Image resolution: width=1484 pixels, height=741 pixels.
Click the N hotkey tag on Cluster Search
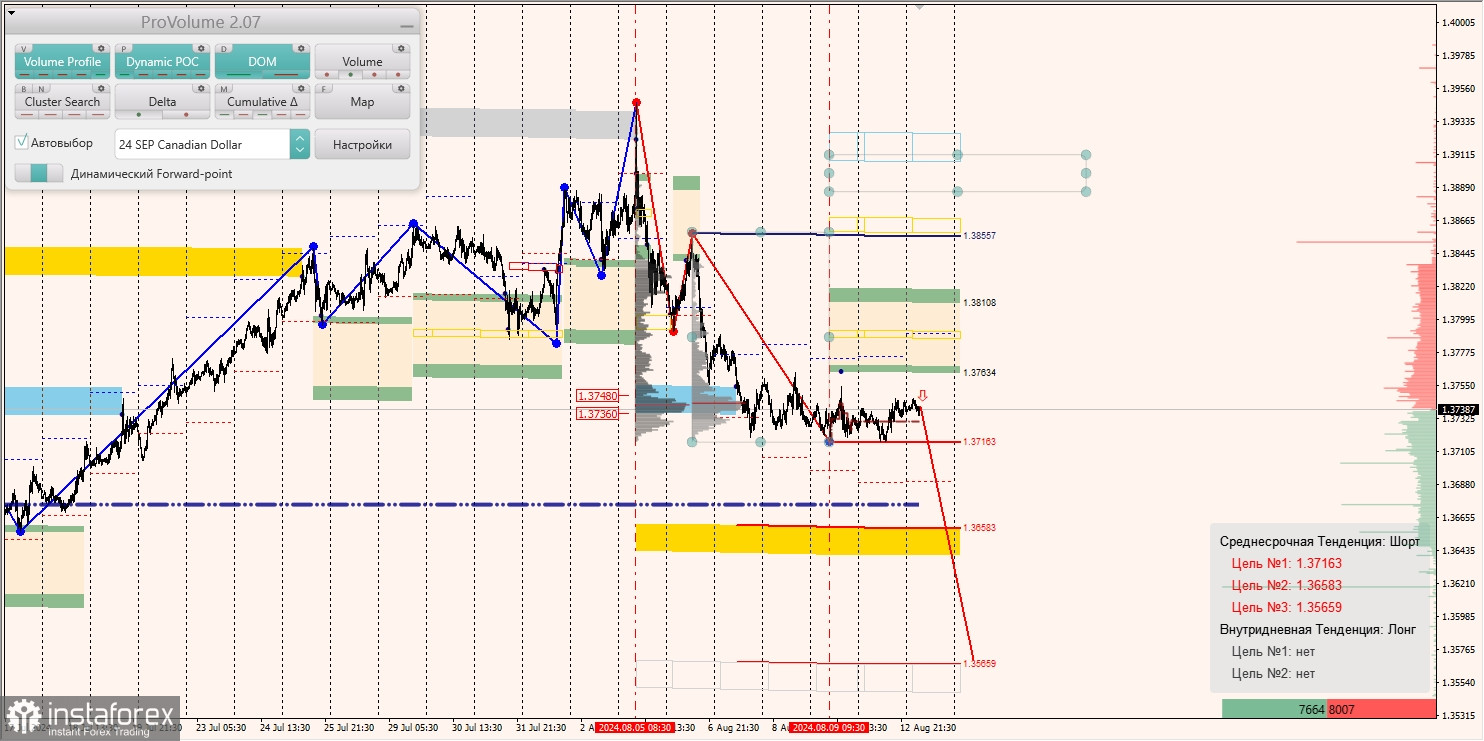coord(39,88)
